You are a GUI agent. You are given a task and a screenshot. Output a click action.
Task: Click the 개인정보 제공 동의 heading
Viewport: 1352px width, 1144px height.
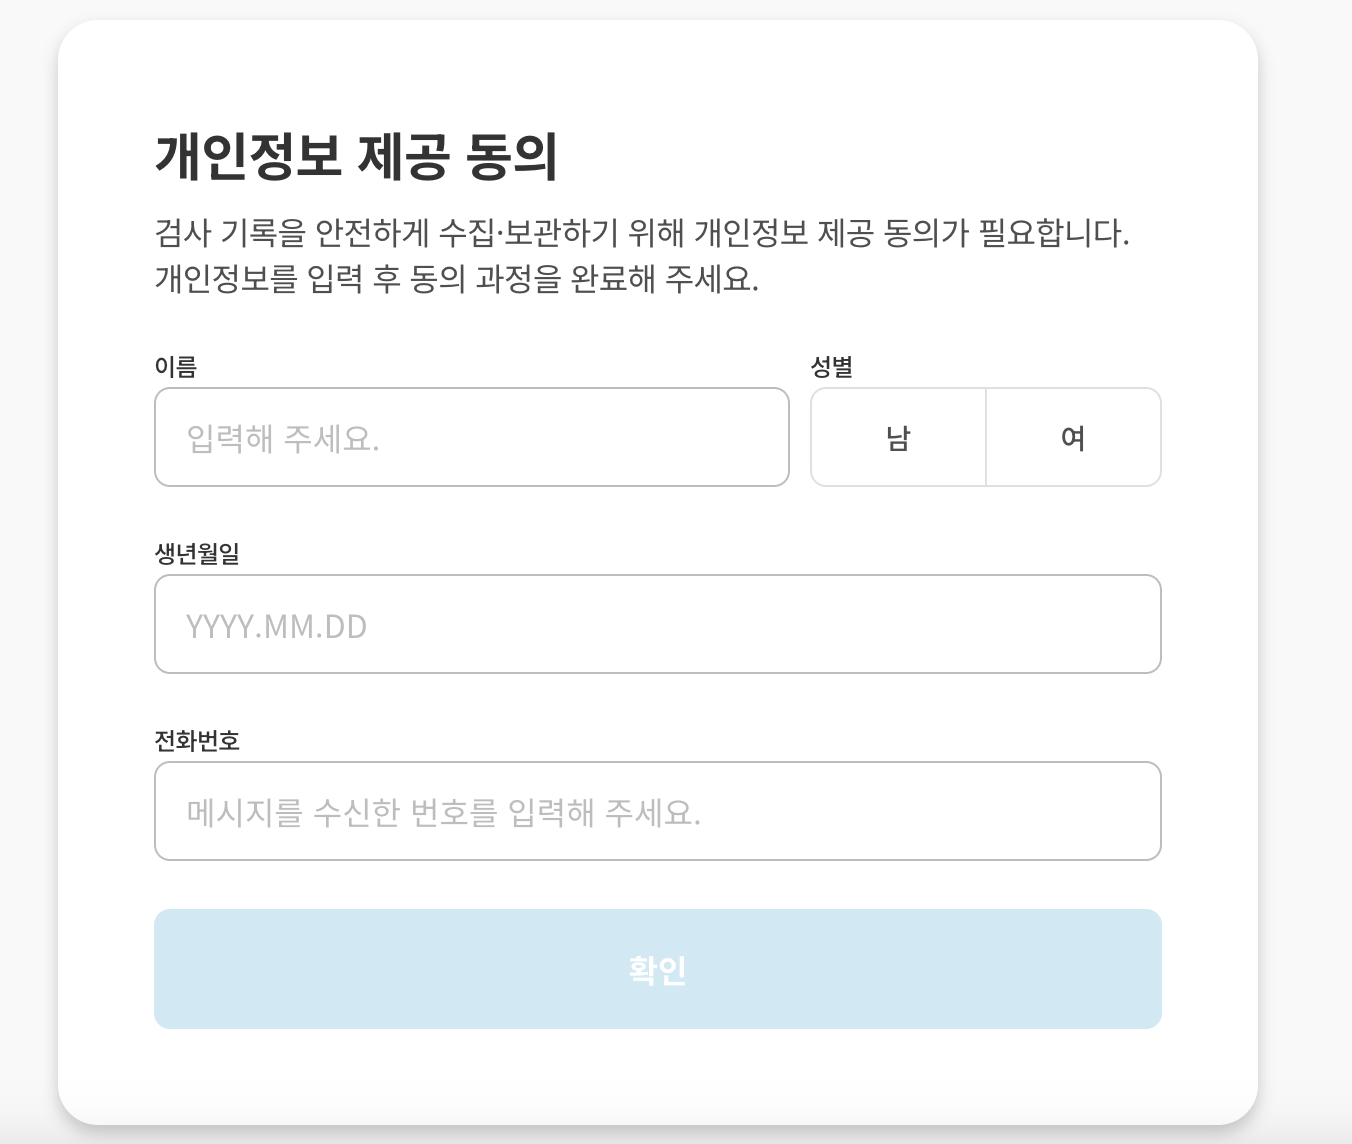click(x=356, y=157)
